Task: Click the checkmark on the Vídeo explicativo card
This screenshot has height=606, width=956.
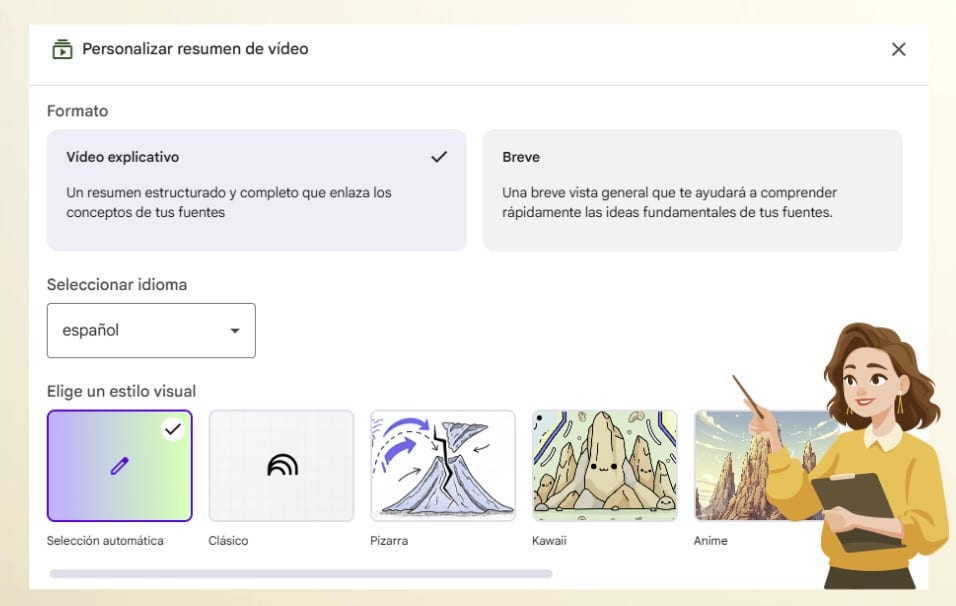Action: (438, 156)
